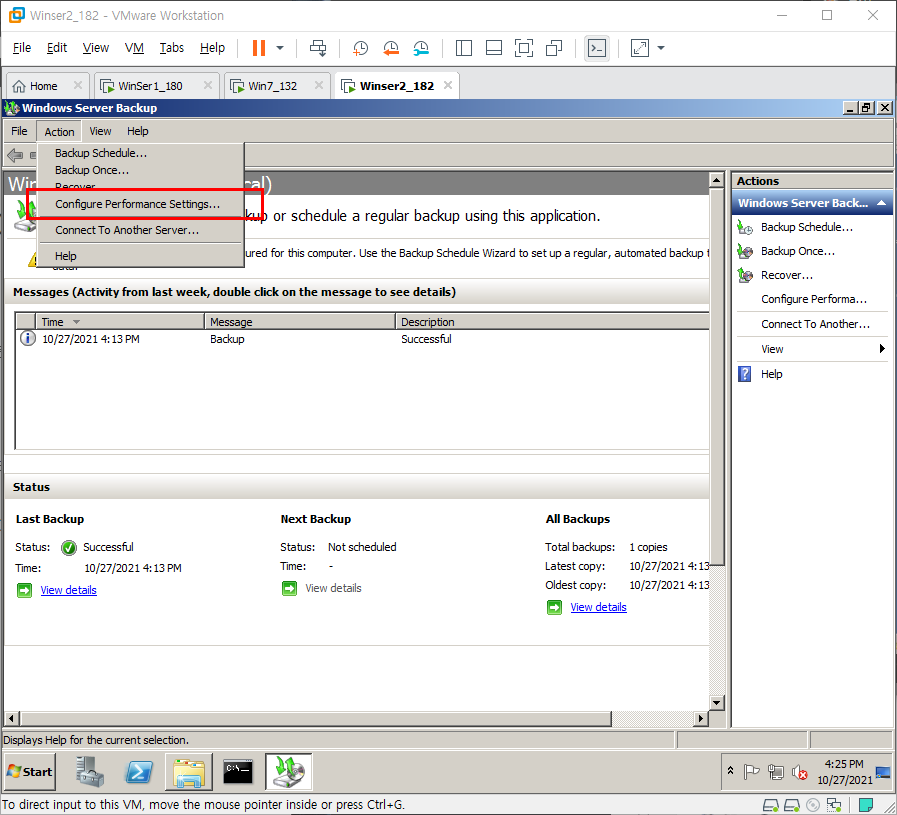The image size is (897, 815).
Task: Switch to the WinSer1_180 tab
Action: coord(148,86)
